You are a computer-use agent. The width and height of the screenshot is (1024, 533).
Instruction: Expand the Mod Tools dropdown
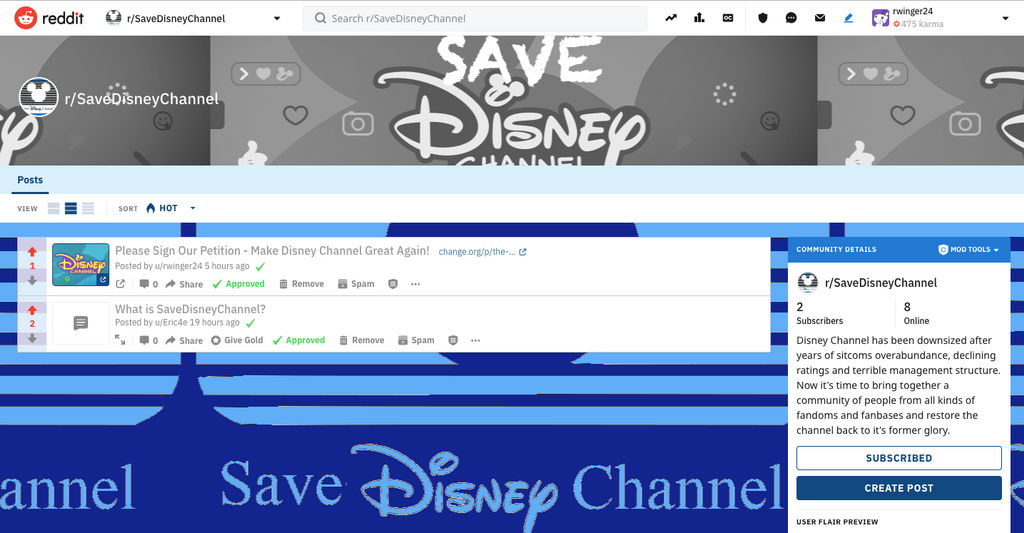[x=968, y=250]
